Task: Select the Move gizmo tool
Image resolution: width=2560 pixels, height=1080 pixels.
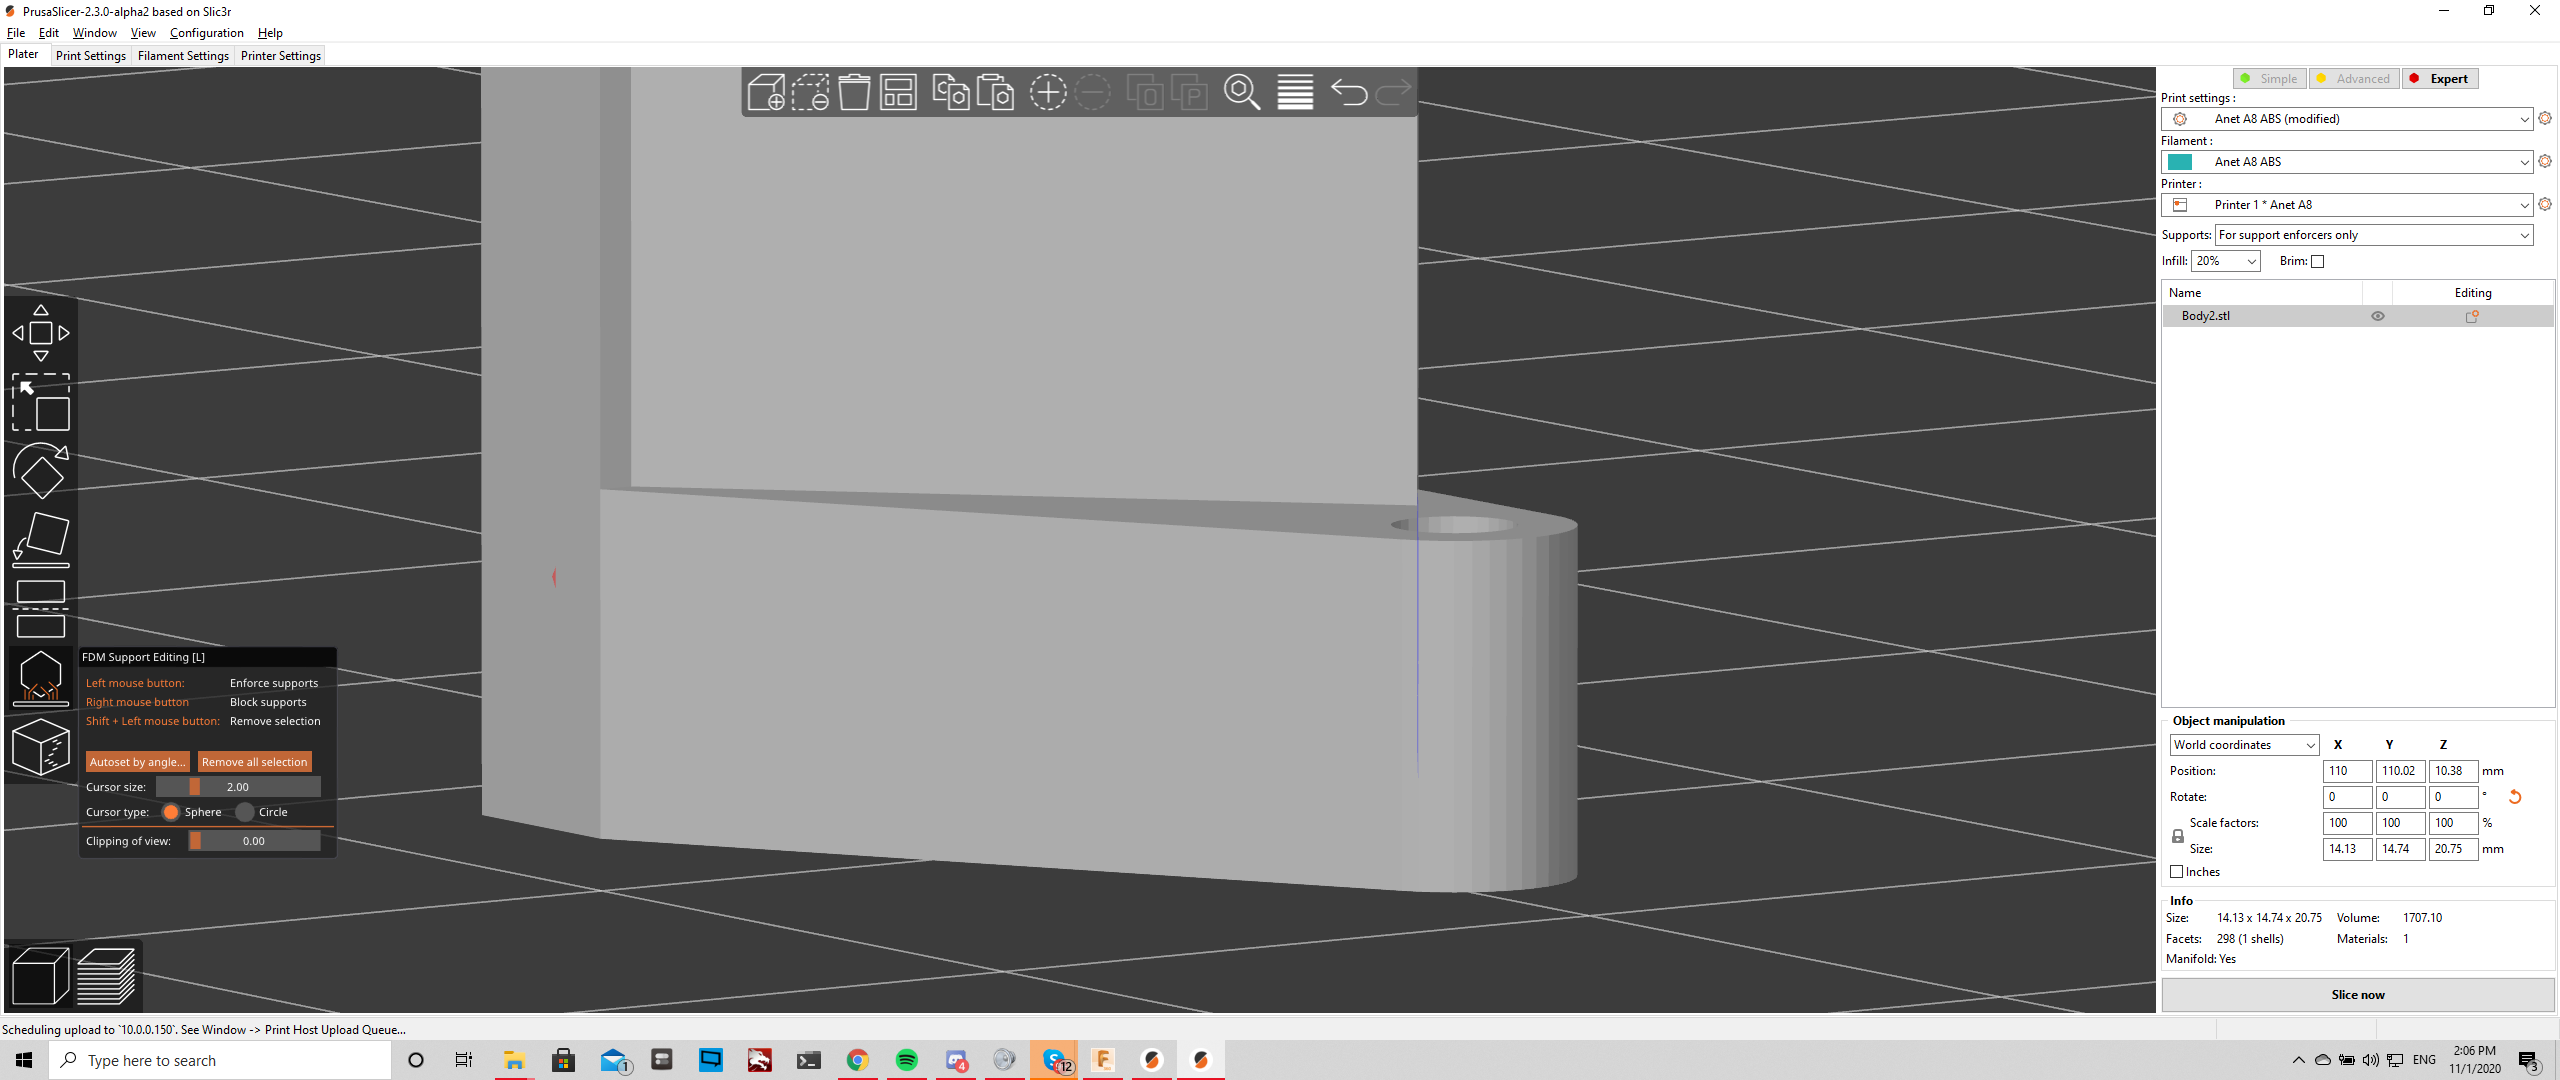Action: pos(41,333)
